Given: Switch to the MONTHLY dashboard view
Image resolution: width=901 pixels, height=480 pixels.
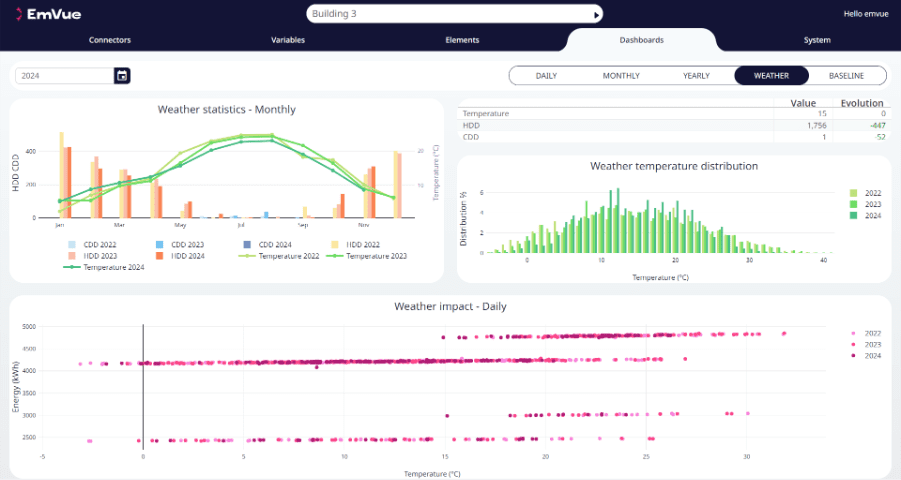Looking at the screenshot, I should [x=621, y=76].
